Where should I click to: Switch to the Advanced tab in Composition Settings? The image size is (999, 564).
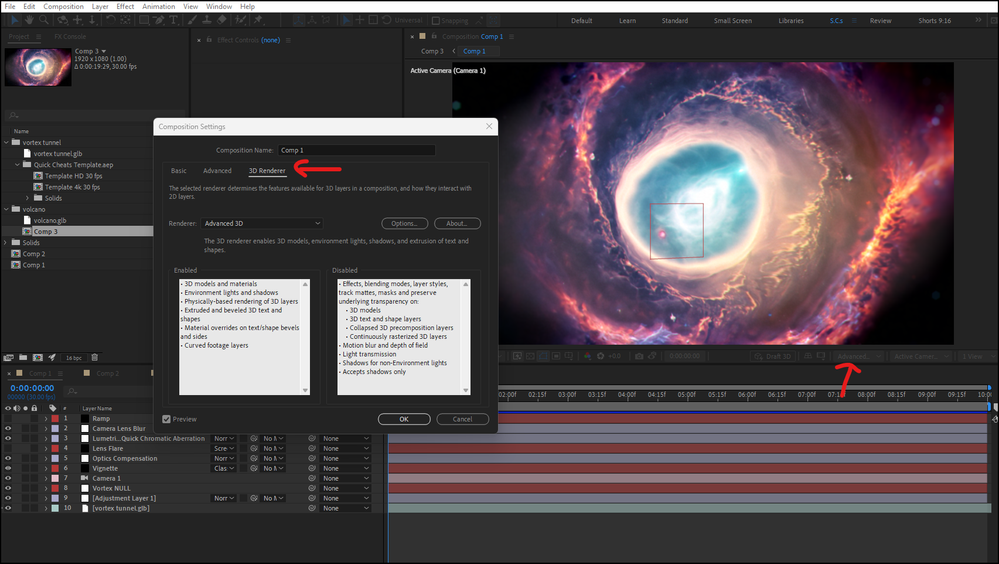coord(217,170)
